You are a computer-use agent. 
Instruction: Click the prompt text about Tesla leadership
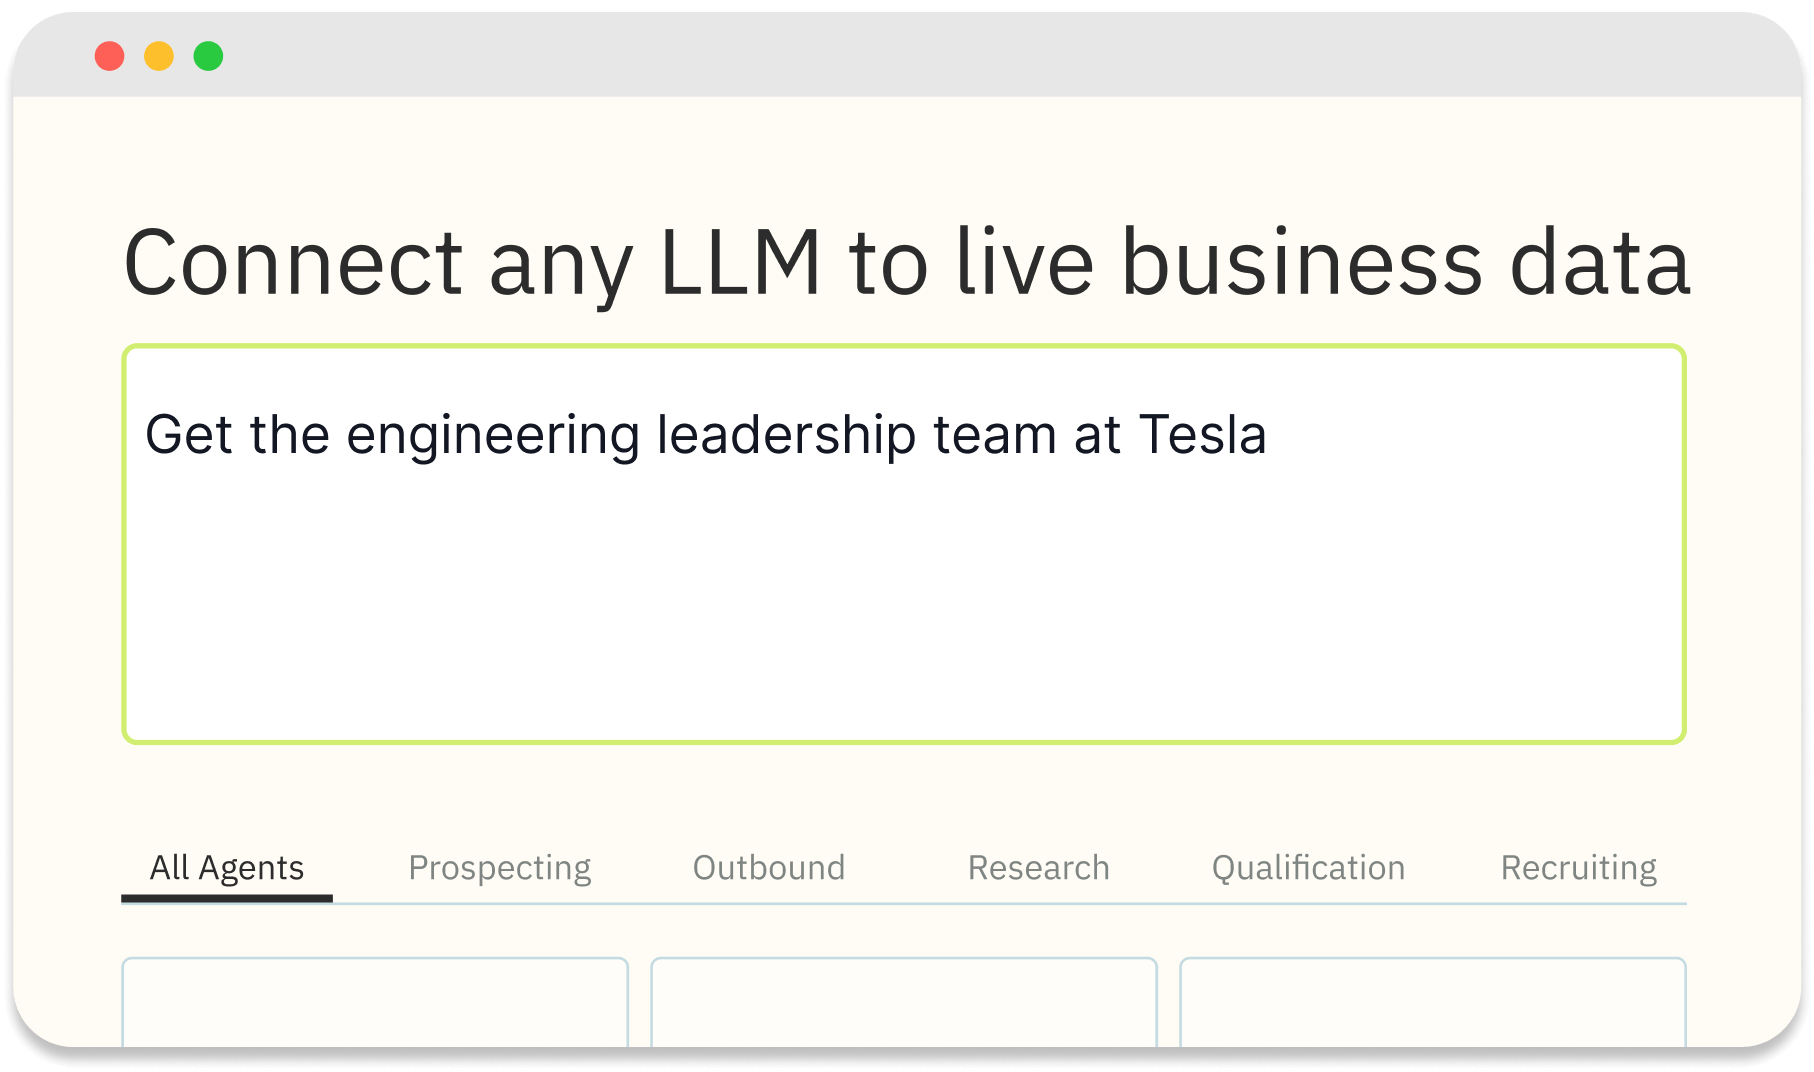tap(706, 435)
